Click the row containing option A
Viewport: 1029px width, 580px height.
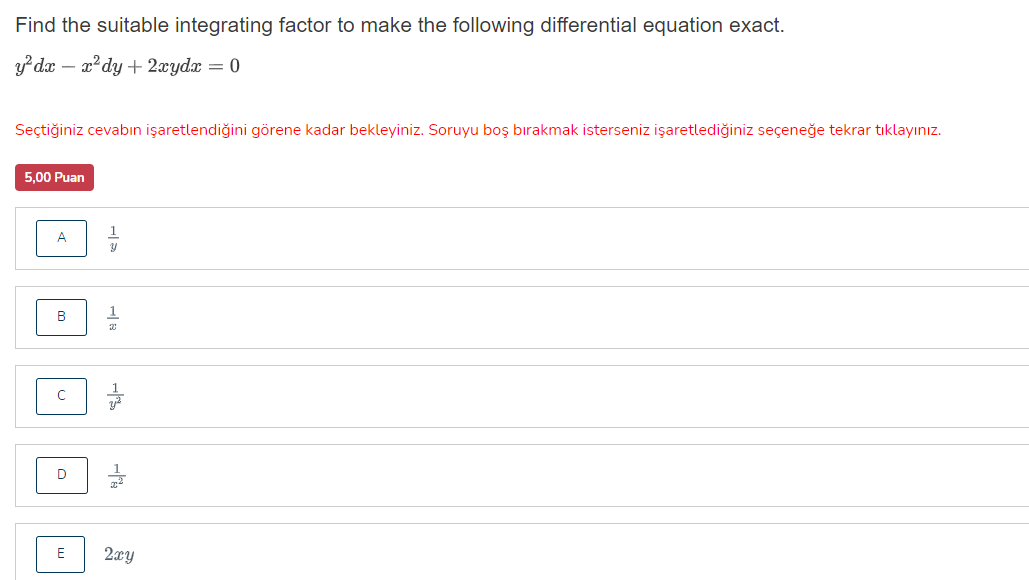[x=500, y=238]
